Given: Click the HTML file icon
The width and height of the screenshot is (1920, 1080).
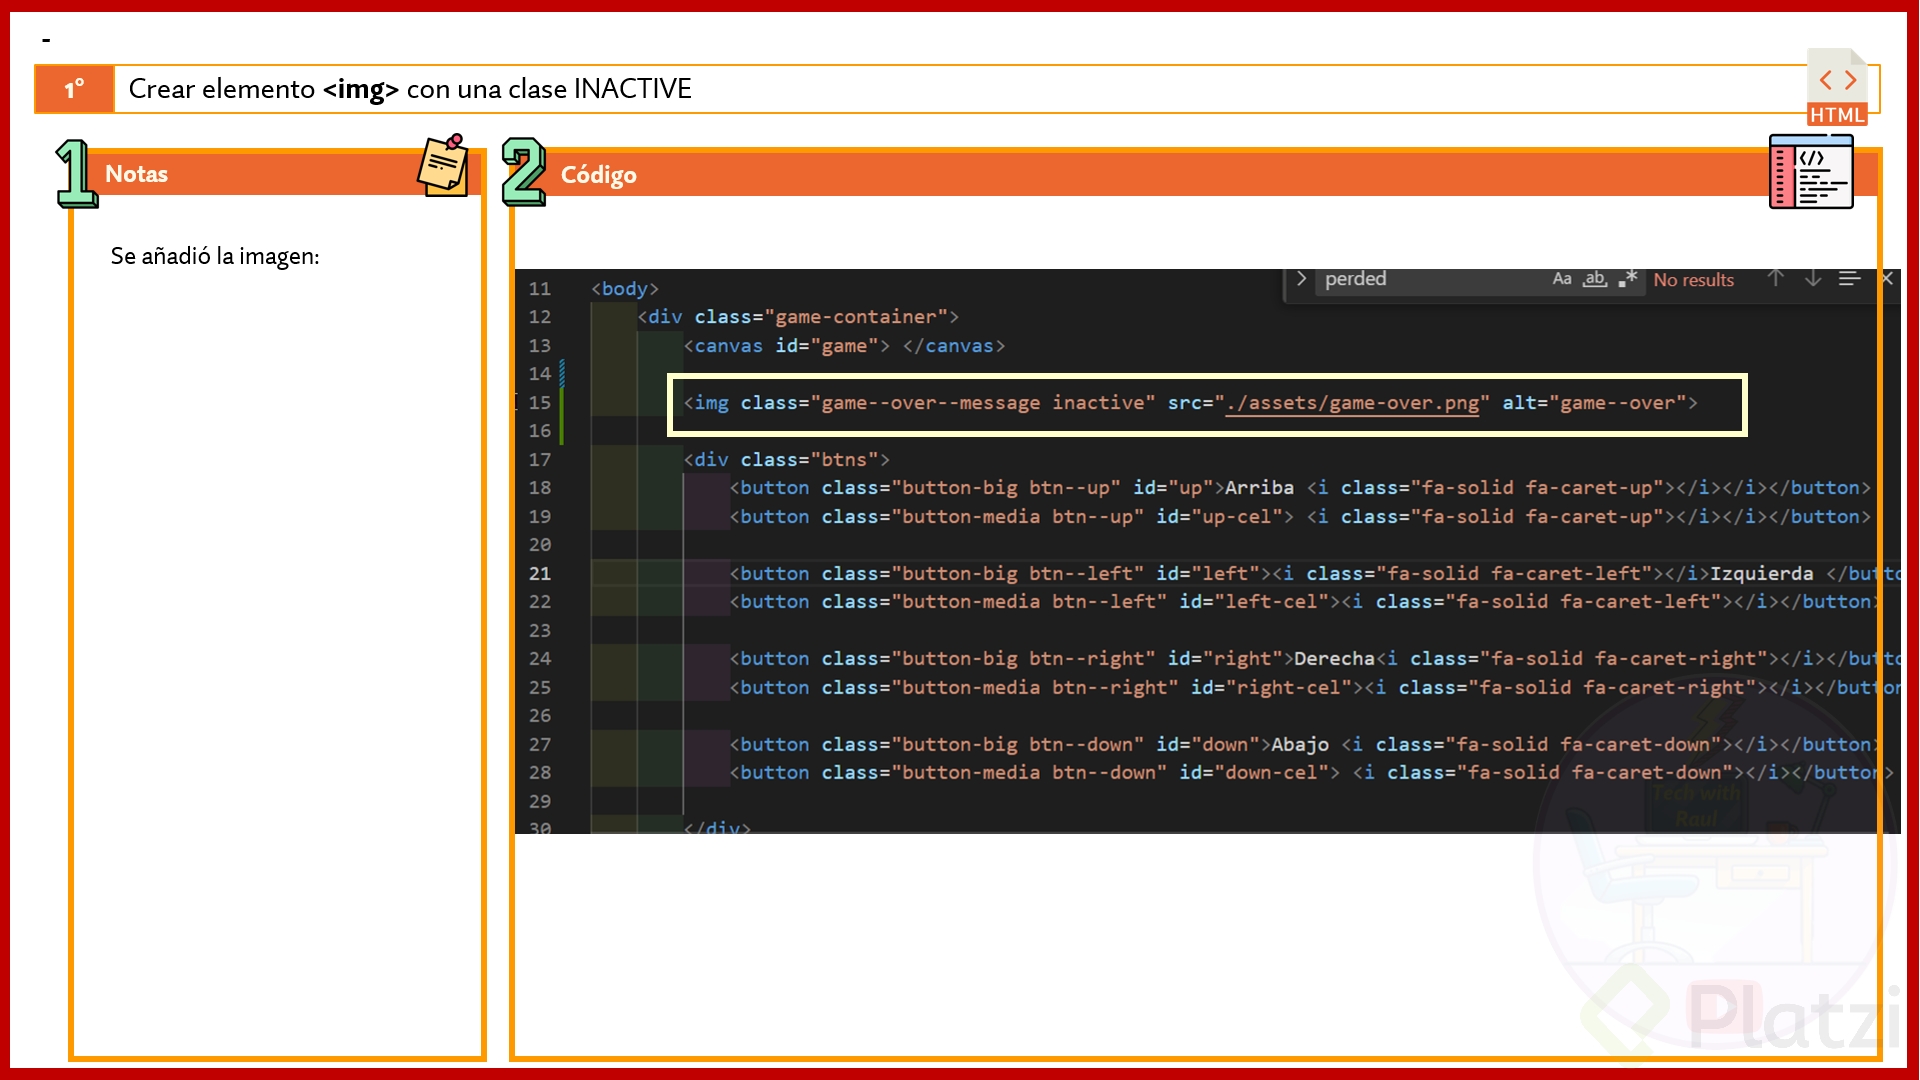Looking at the screenshot, I should point(1837,88).
